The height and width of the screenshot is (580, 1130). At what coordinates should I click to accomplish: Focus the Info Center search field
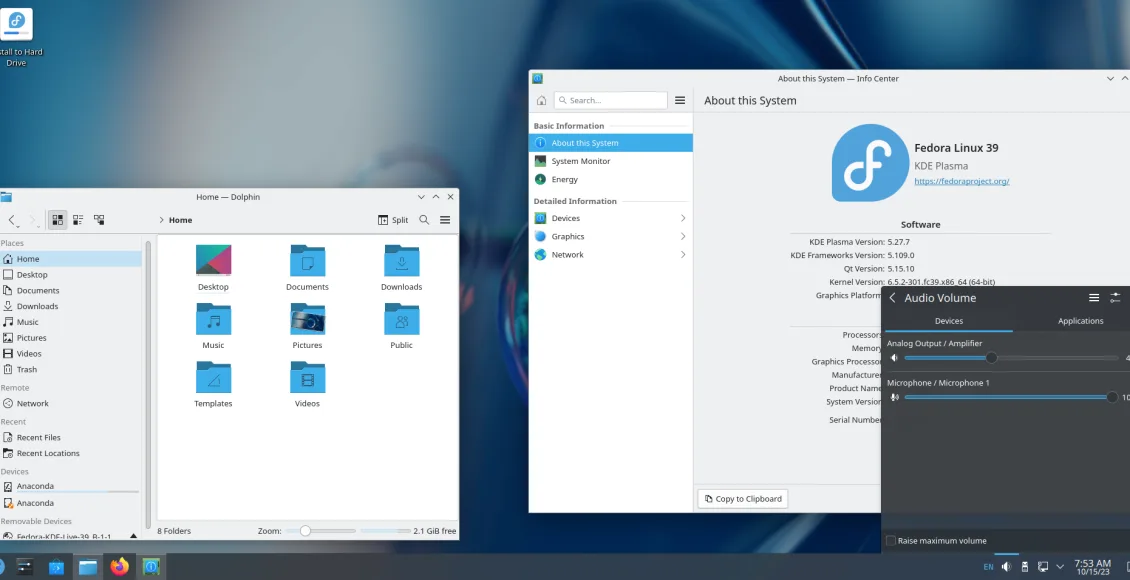click(610, 100)
